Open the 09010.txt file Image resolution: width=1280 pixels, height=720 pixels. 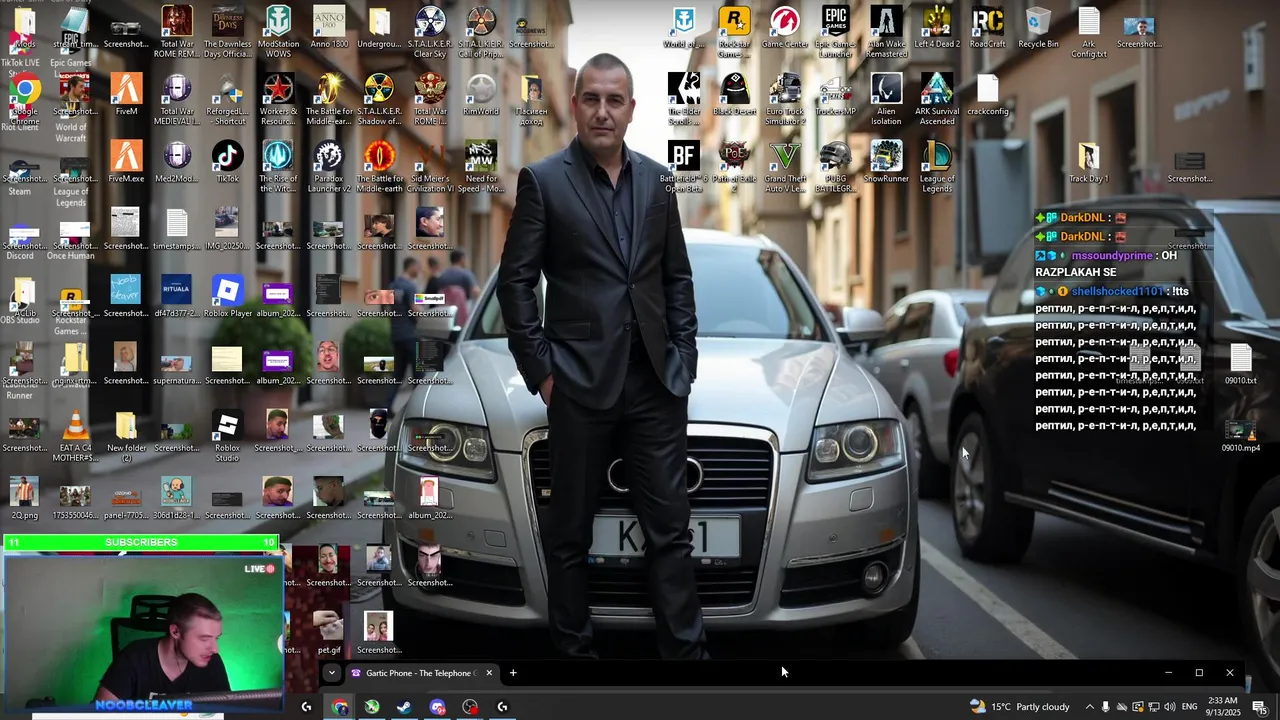point(1240,364)
